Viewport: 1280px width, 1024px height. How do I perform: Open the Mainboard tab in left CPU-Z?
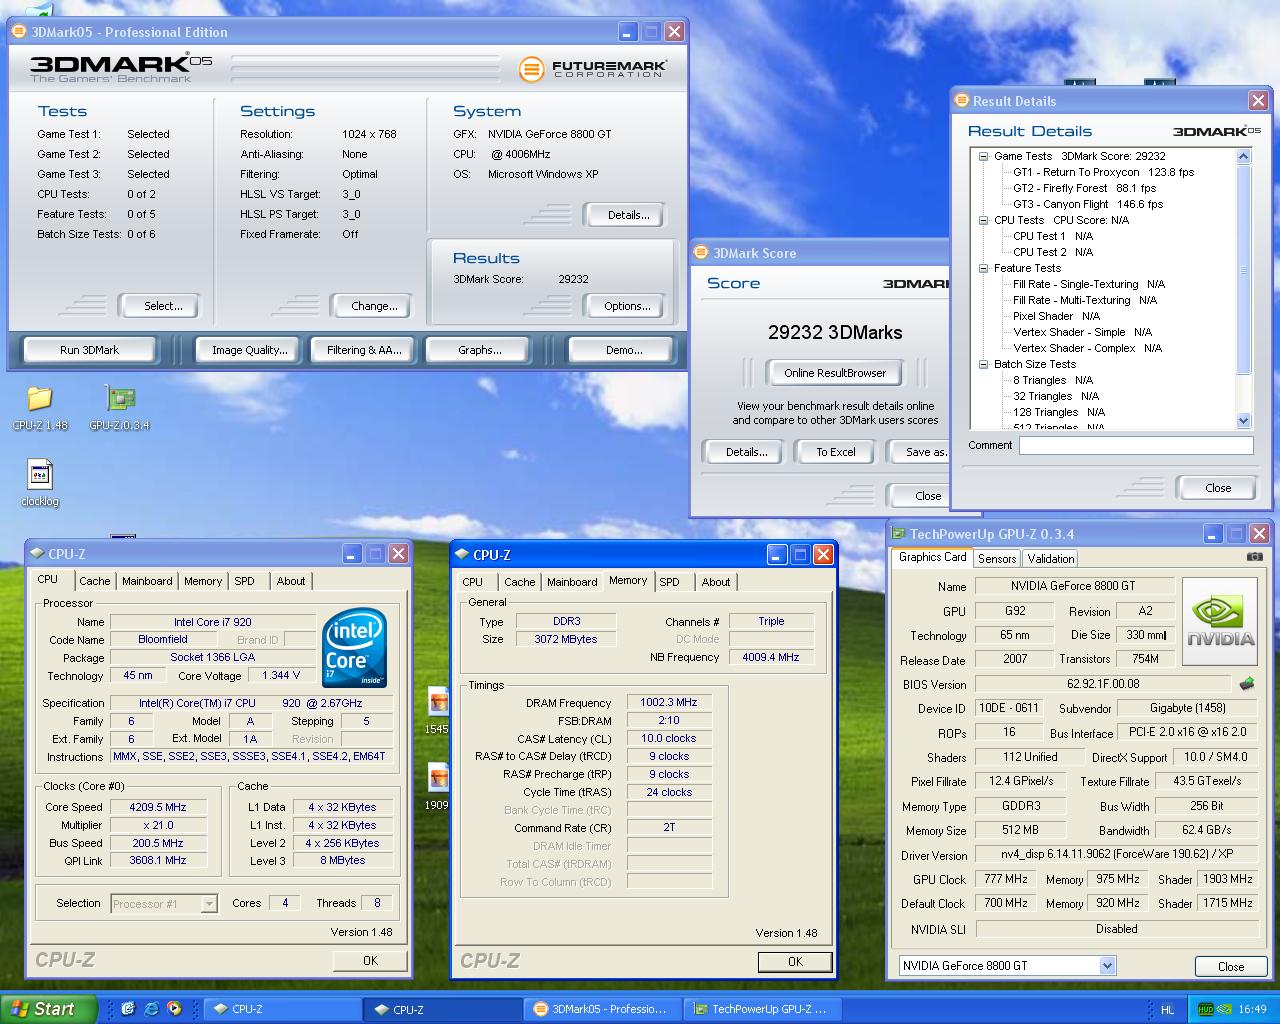(x=147, y=581)
